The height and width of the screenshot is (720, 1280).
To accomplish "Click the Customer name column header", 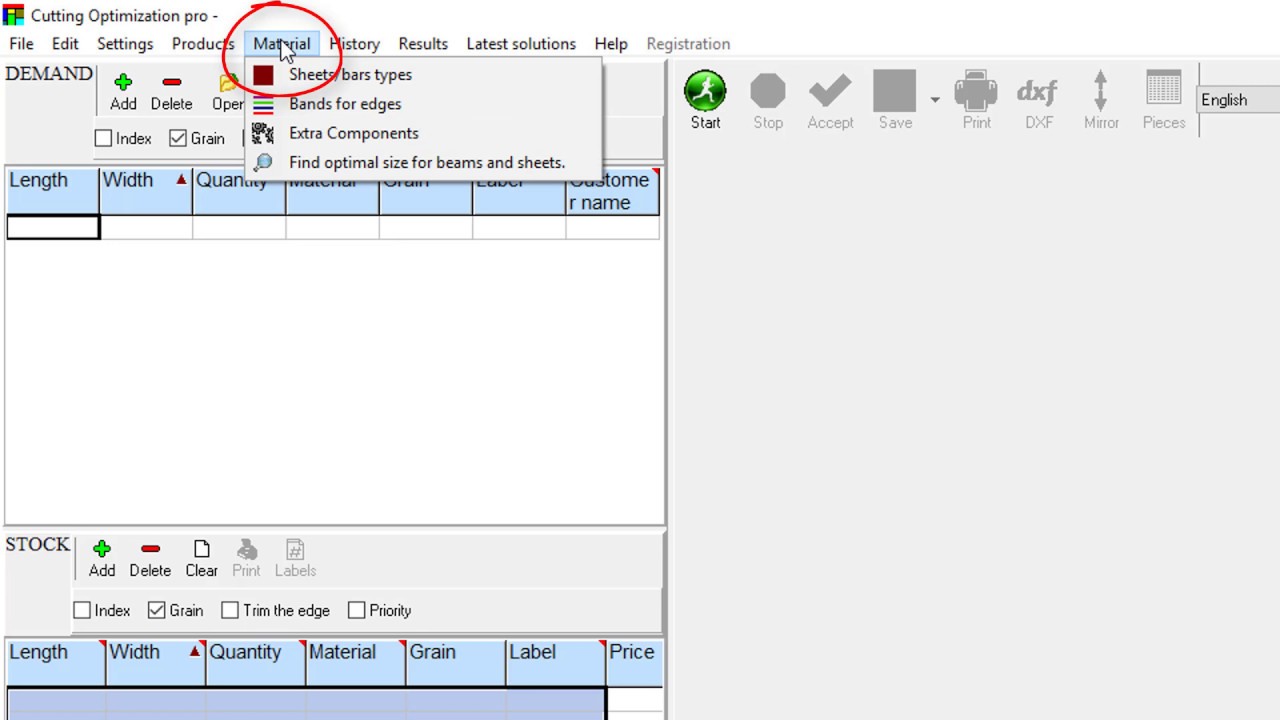I will [x=612, y=191].
